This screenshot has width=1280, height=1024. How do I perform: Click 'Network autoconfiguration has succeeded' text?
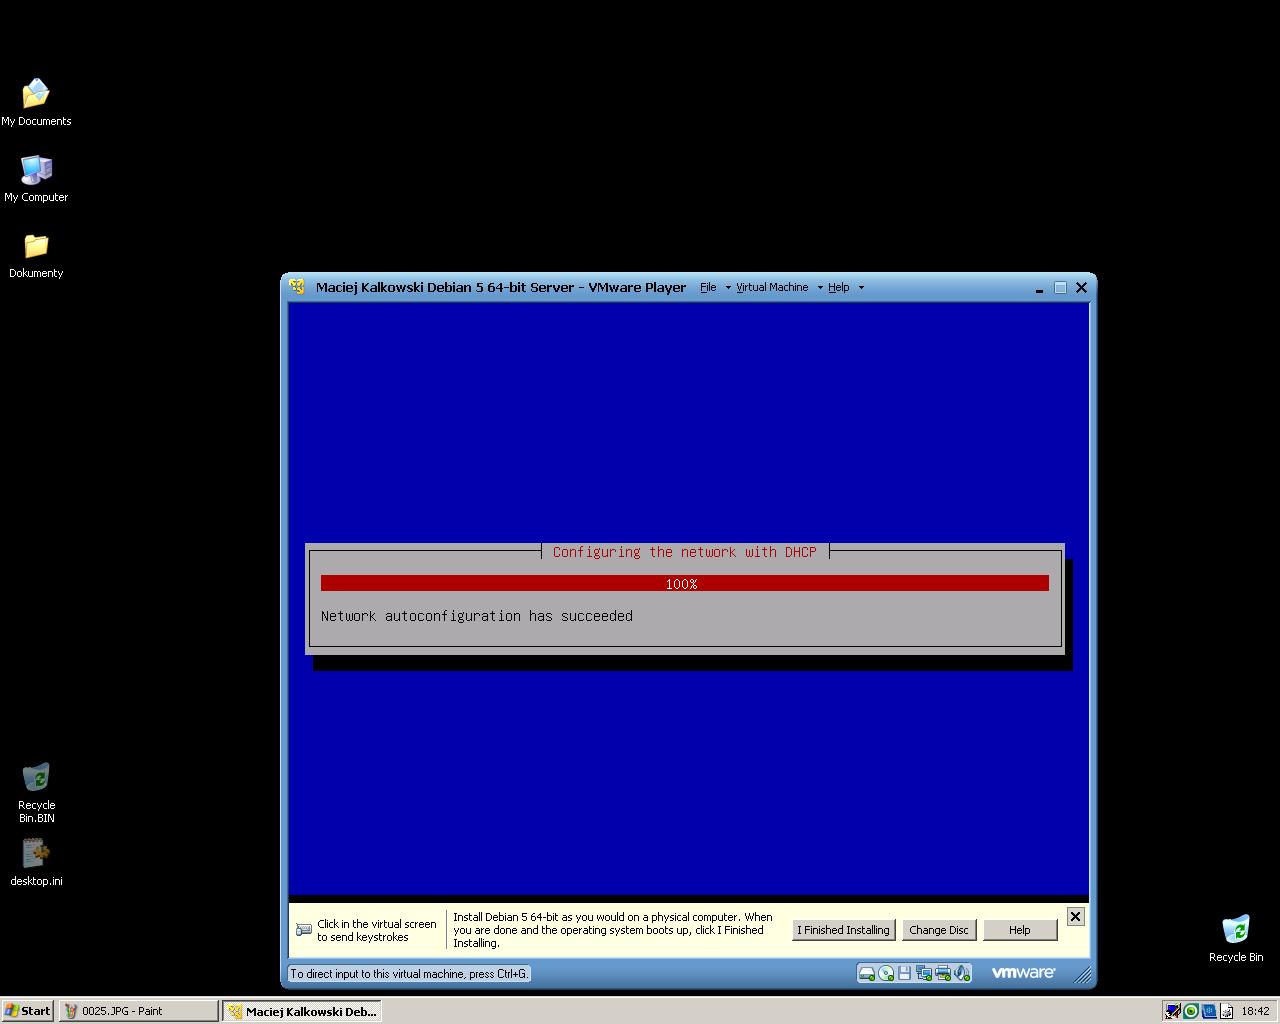pyautogui.click(x=477, y=616)
